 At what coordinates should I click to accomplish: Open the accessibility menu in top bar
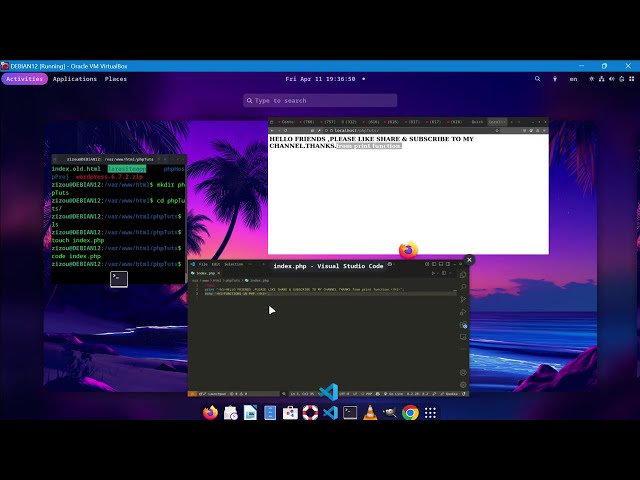click(555, 79)
